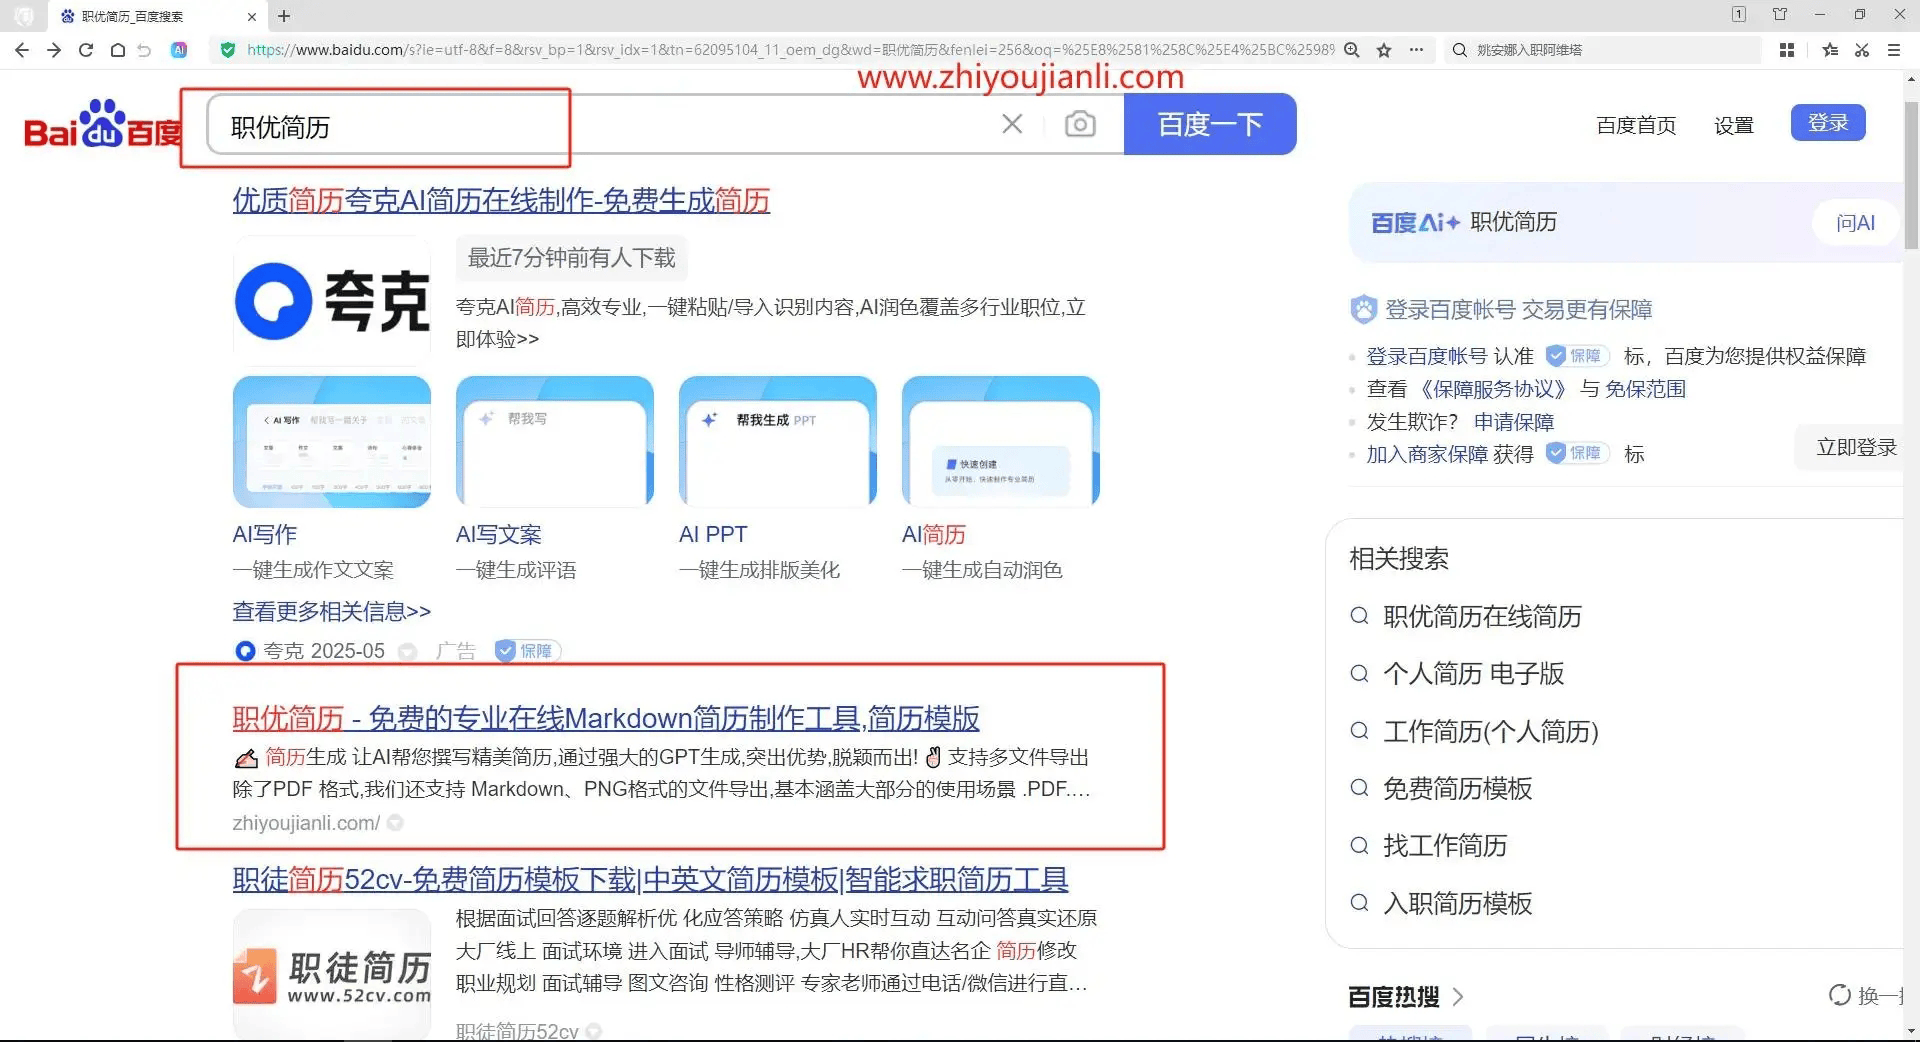Click the screenshot scissors icon top right

click(1862, 50)
